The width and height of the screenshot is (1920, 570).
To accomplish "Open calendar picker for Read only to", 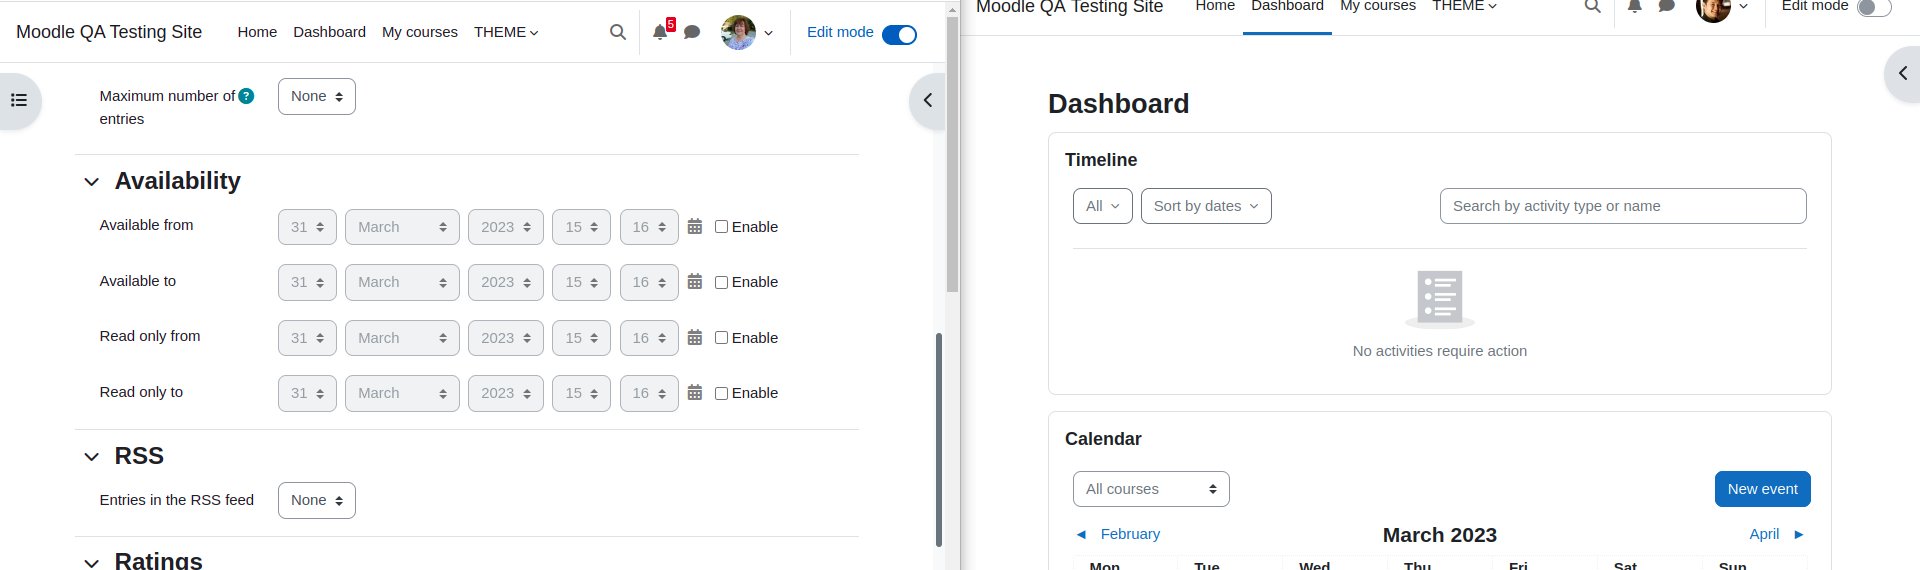I will coord(695,393).
